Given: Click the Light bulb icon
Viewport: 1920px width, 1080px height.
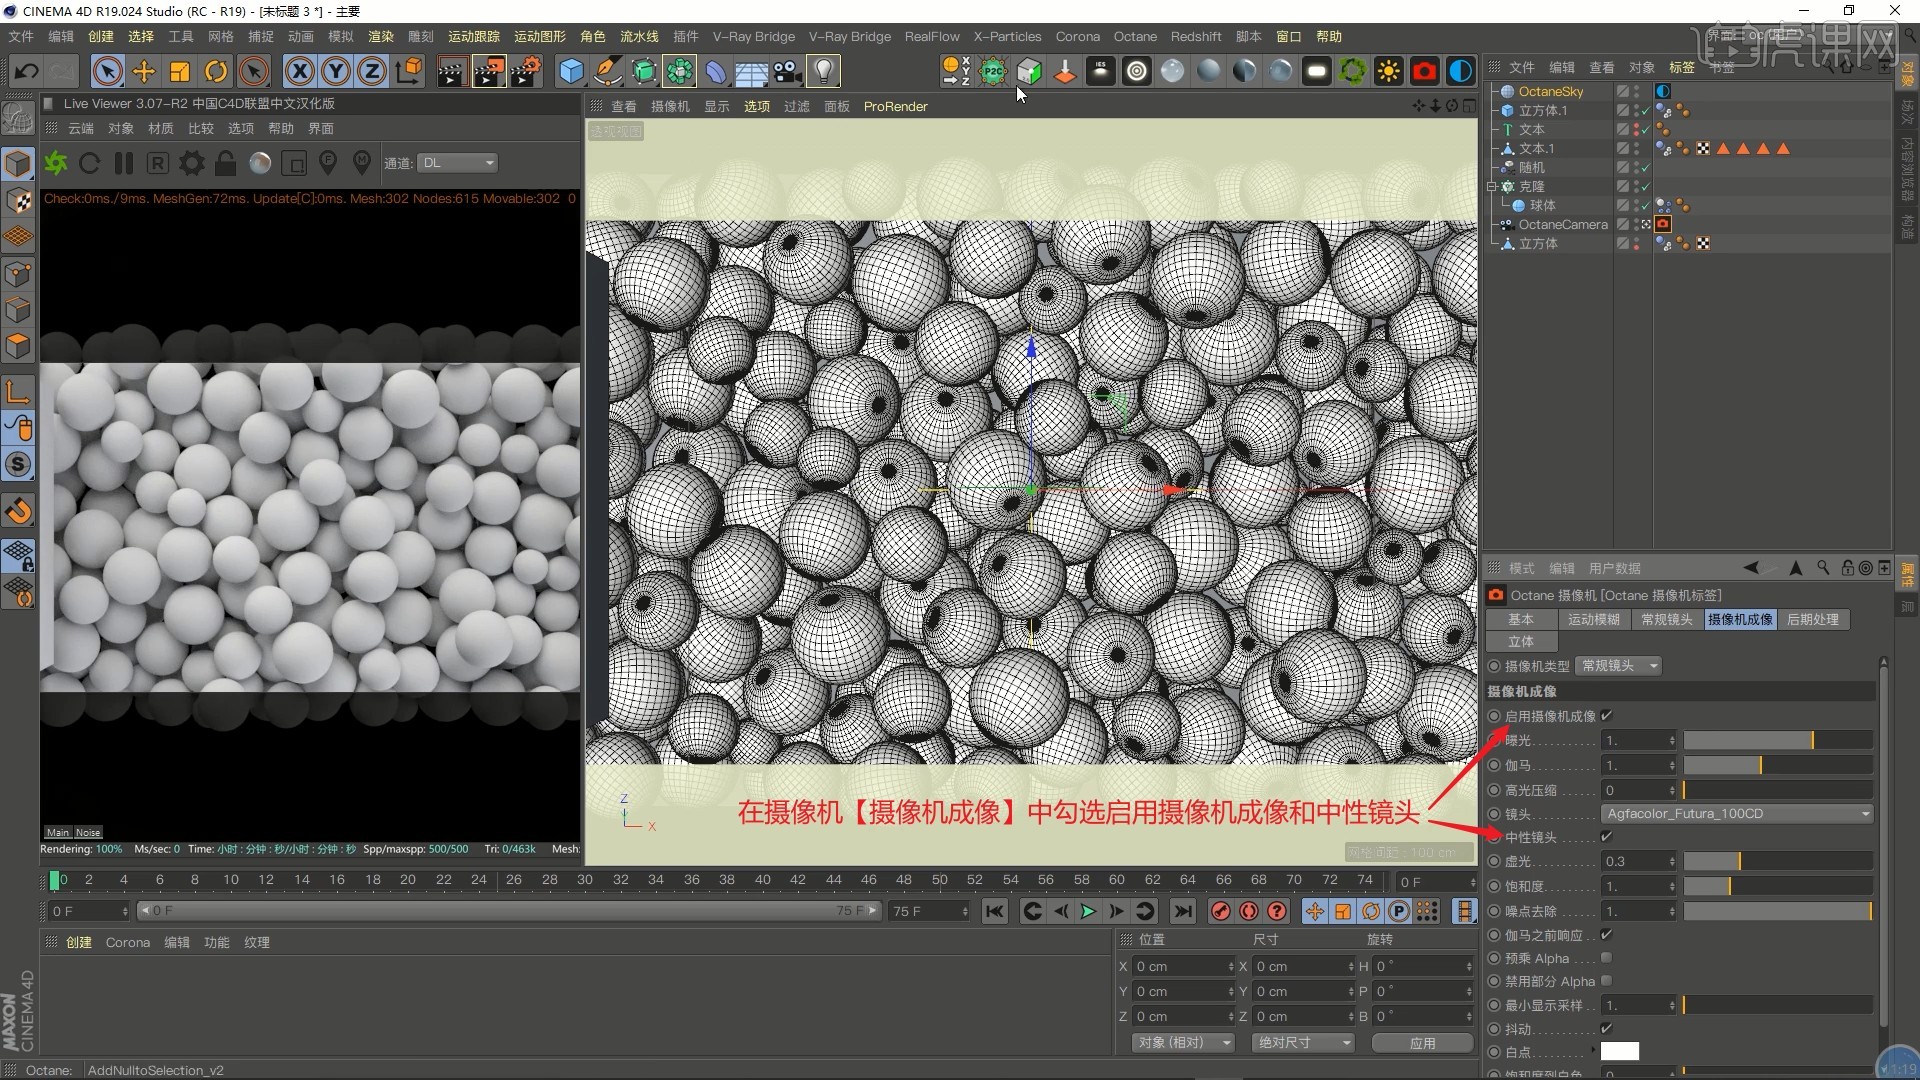Looking at the screenshot, I should click(x=823, y=71).
